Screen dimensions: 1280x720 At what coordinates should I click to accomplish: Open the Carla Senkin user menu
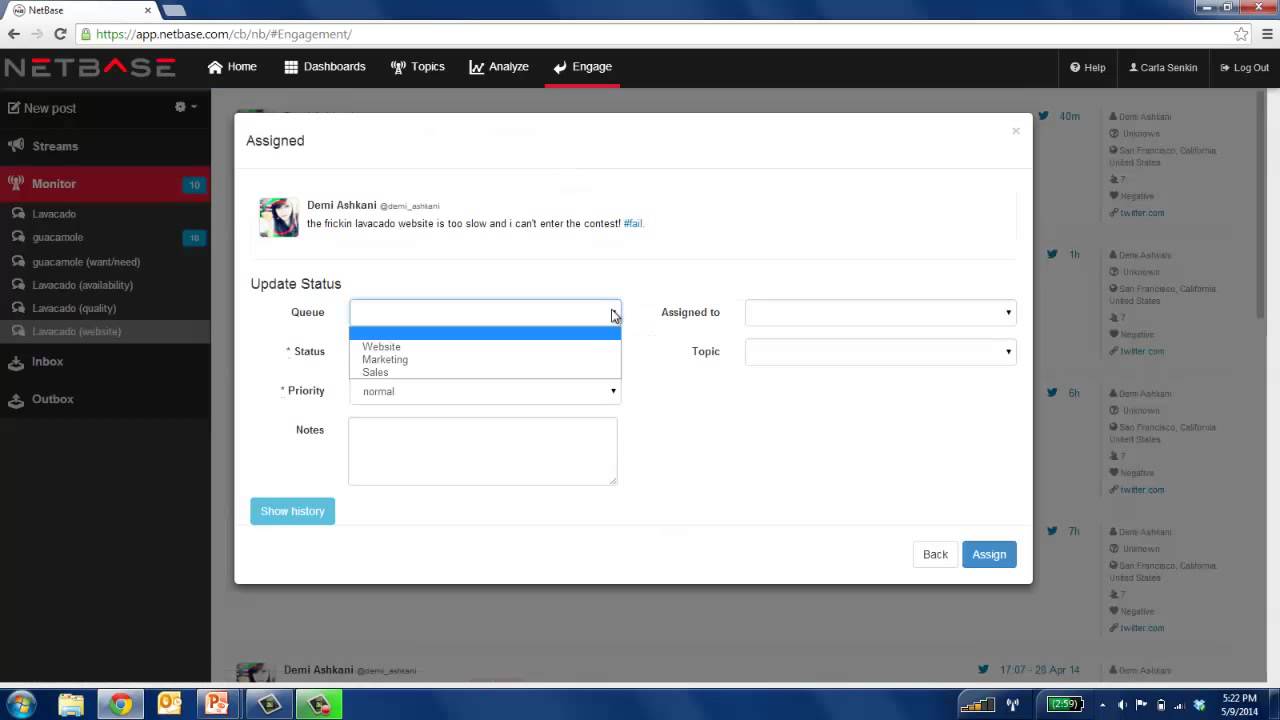coord(1163,68)
